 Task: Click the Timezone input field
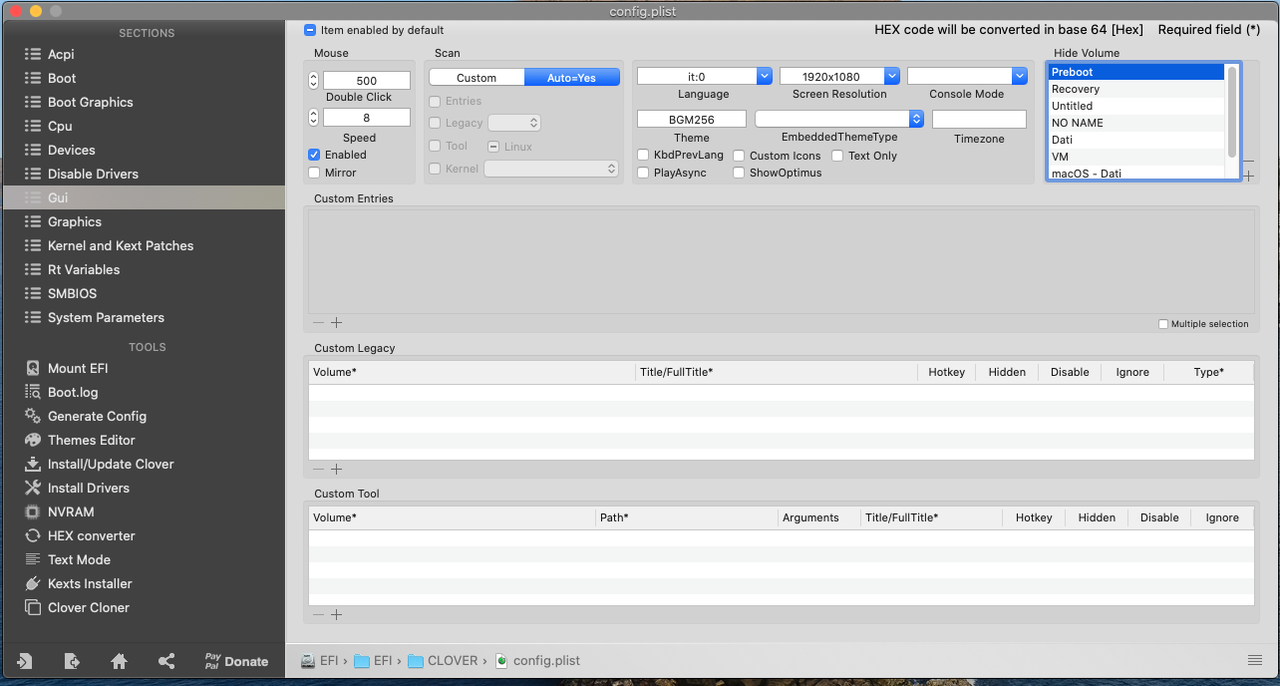pyautogui.click(x=979, y=119)
